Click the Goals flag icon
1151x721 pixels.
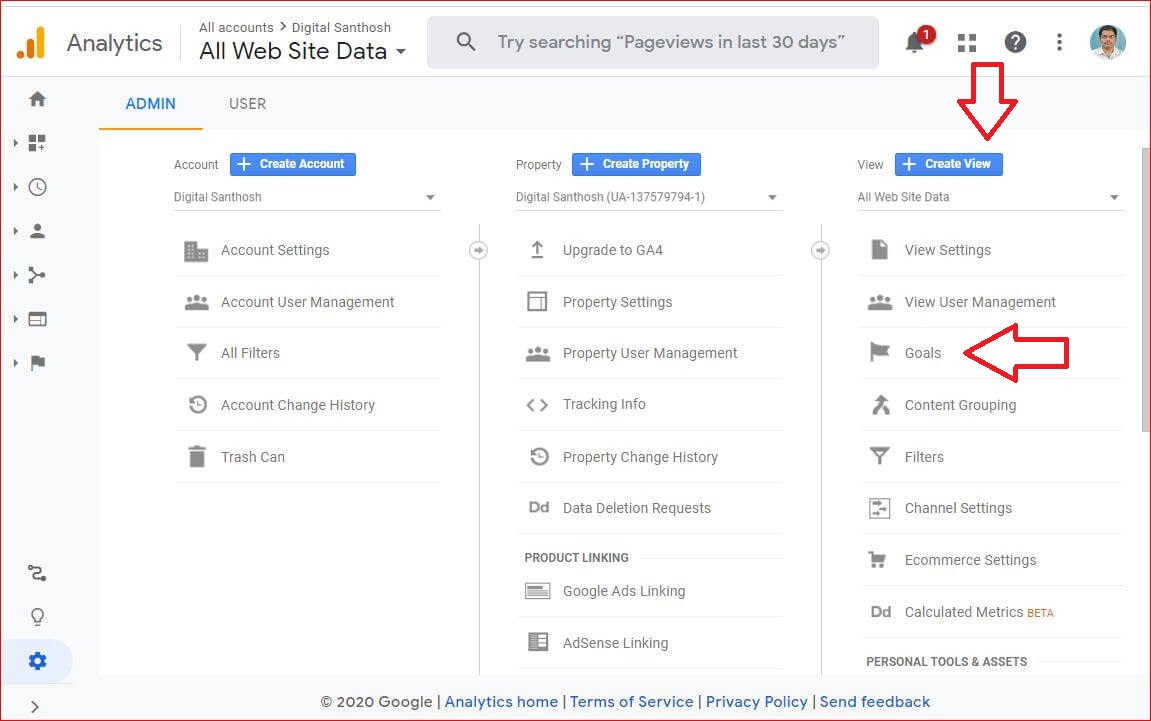tap(879, 352)
